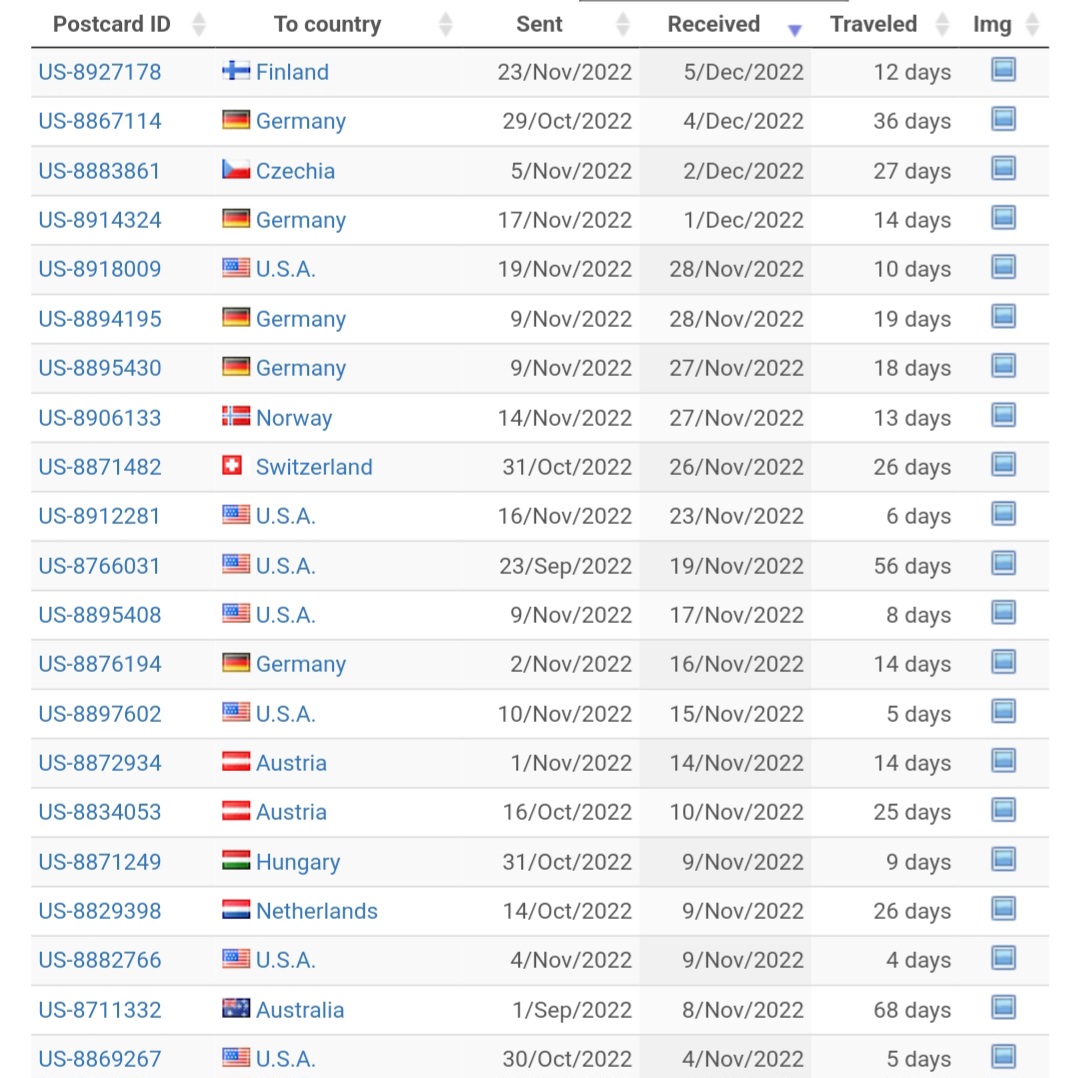
Task: View image of postcard US-8883861
Action: [x=1003, y=168]
